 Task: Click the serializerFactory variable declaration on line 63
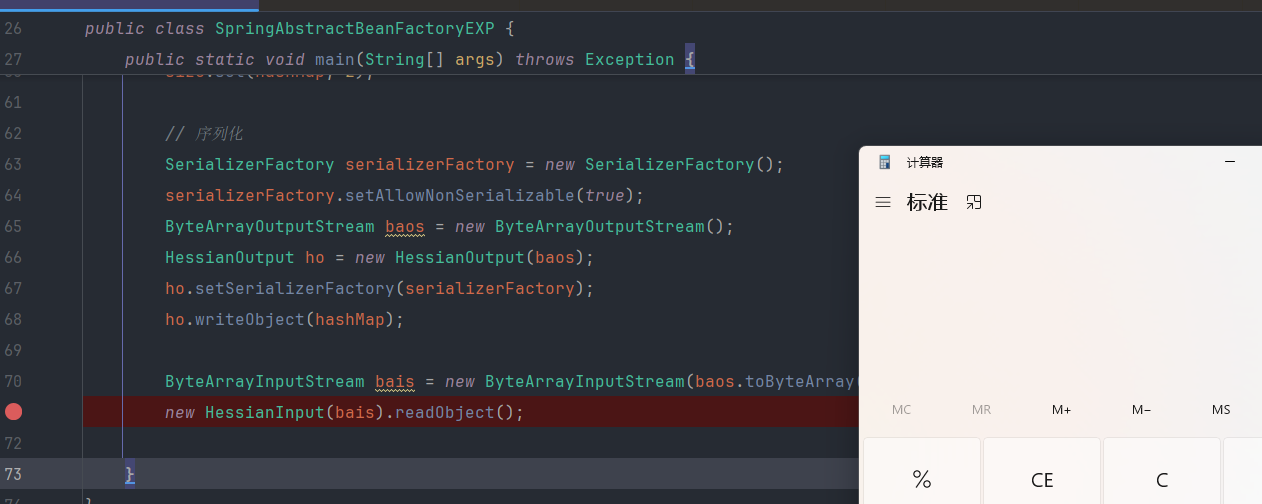(430, 164)
